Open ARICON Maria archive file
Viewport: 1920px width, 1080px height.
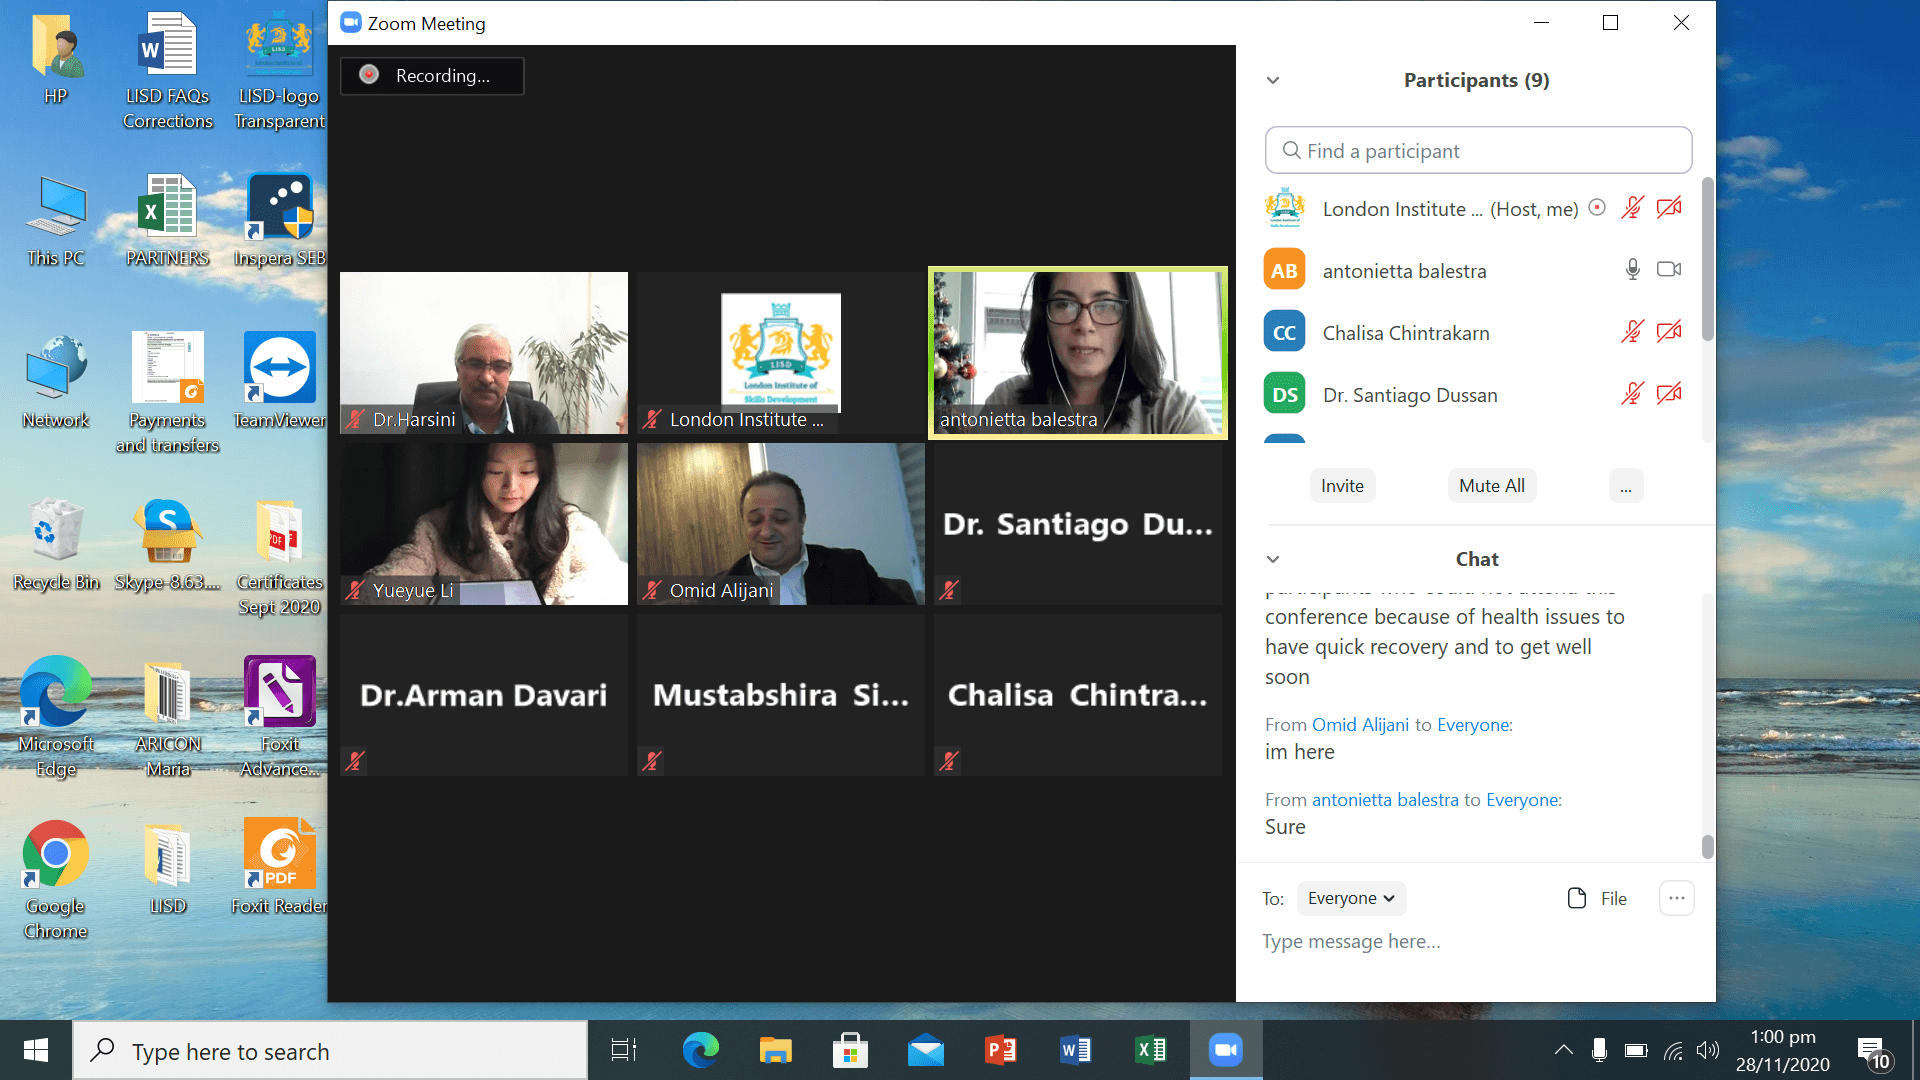[167, 718]
